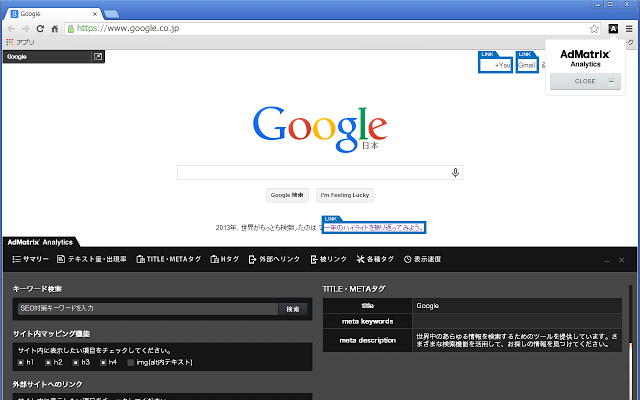Open the home page icon
The height and width of the screenshot is (400, 640).
55,29
